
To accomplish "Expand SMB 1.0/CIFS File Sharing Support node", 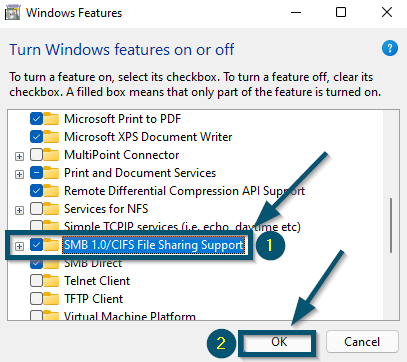I will tap(19, 246).
